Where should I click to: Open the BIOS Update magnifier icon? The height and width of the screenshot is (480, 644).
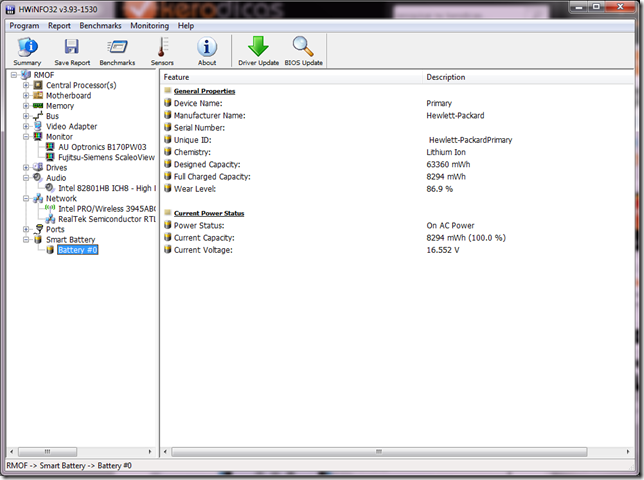tap(304, 51)
